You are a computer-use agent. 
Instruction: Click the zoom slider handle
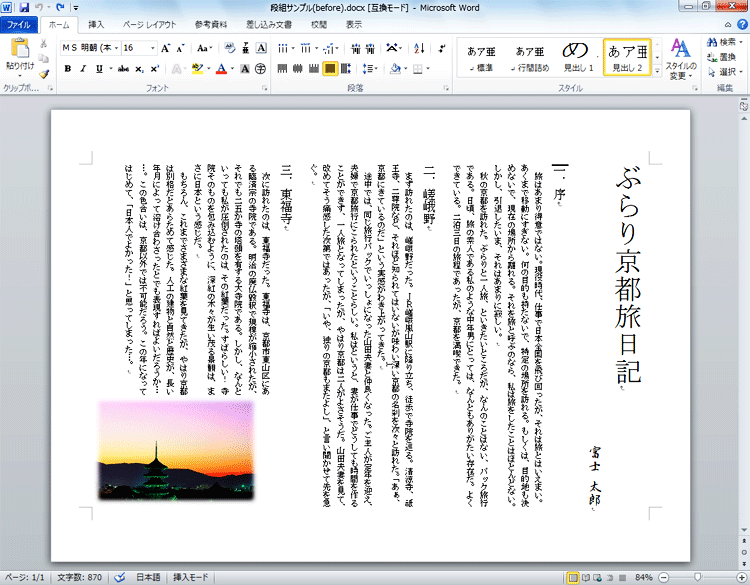coord(698,577)
